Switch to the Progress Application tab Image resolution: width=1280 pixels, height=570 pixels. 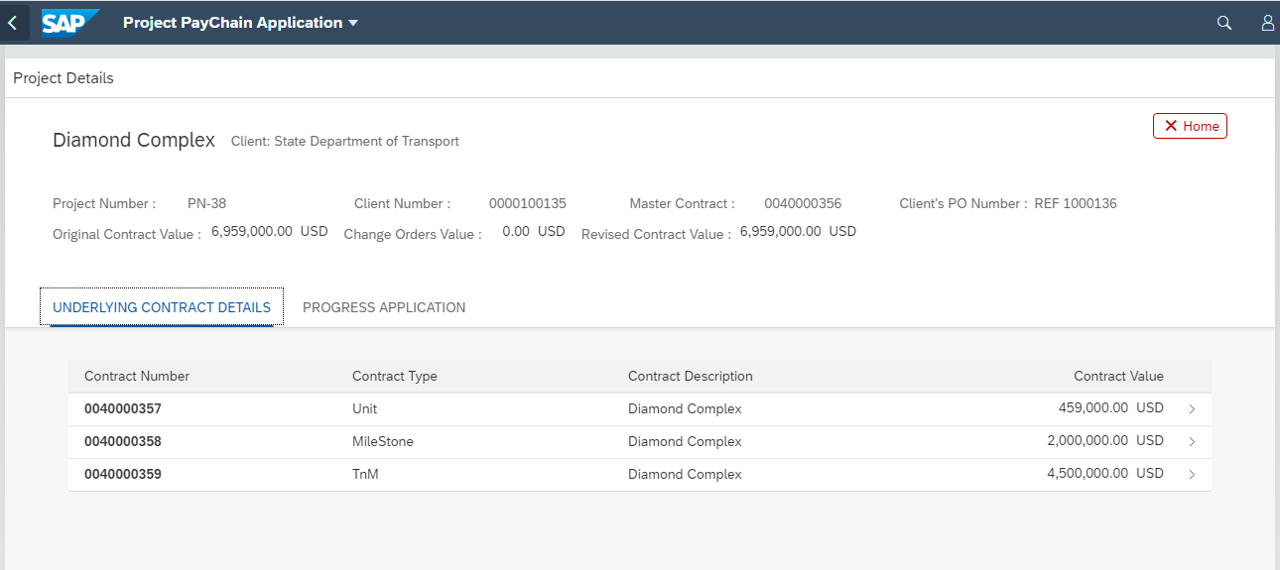point(384,307)
